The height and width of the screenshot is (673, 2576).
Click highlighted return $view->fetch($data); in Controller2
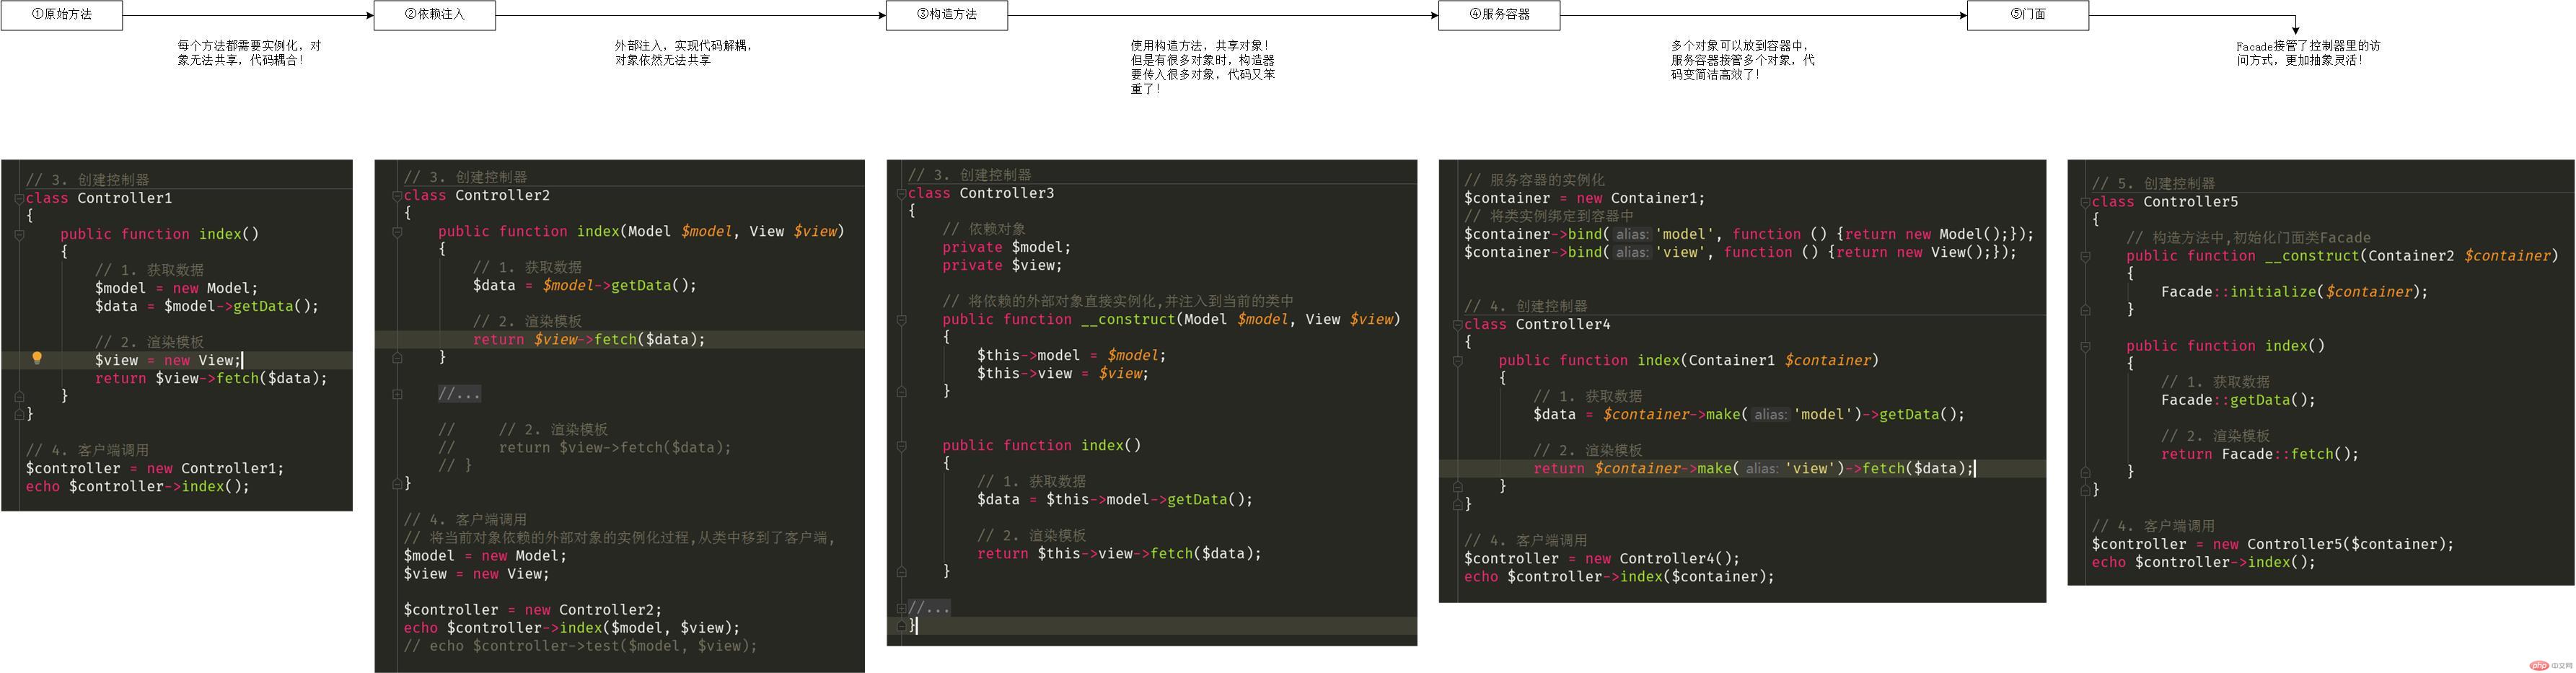tap(589, 339)
